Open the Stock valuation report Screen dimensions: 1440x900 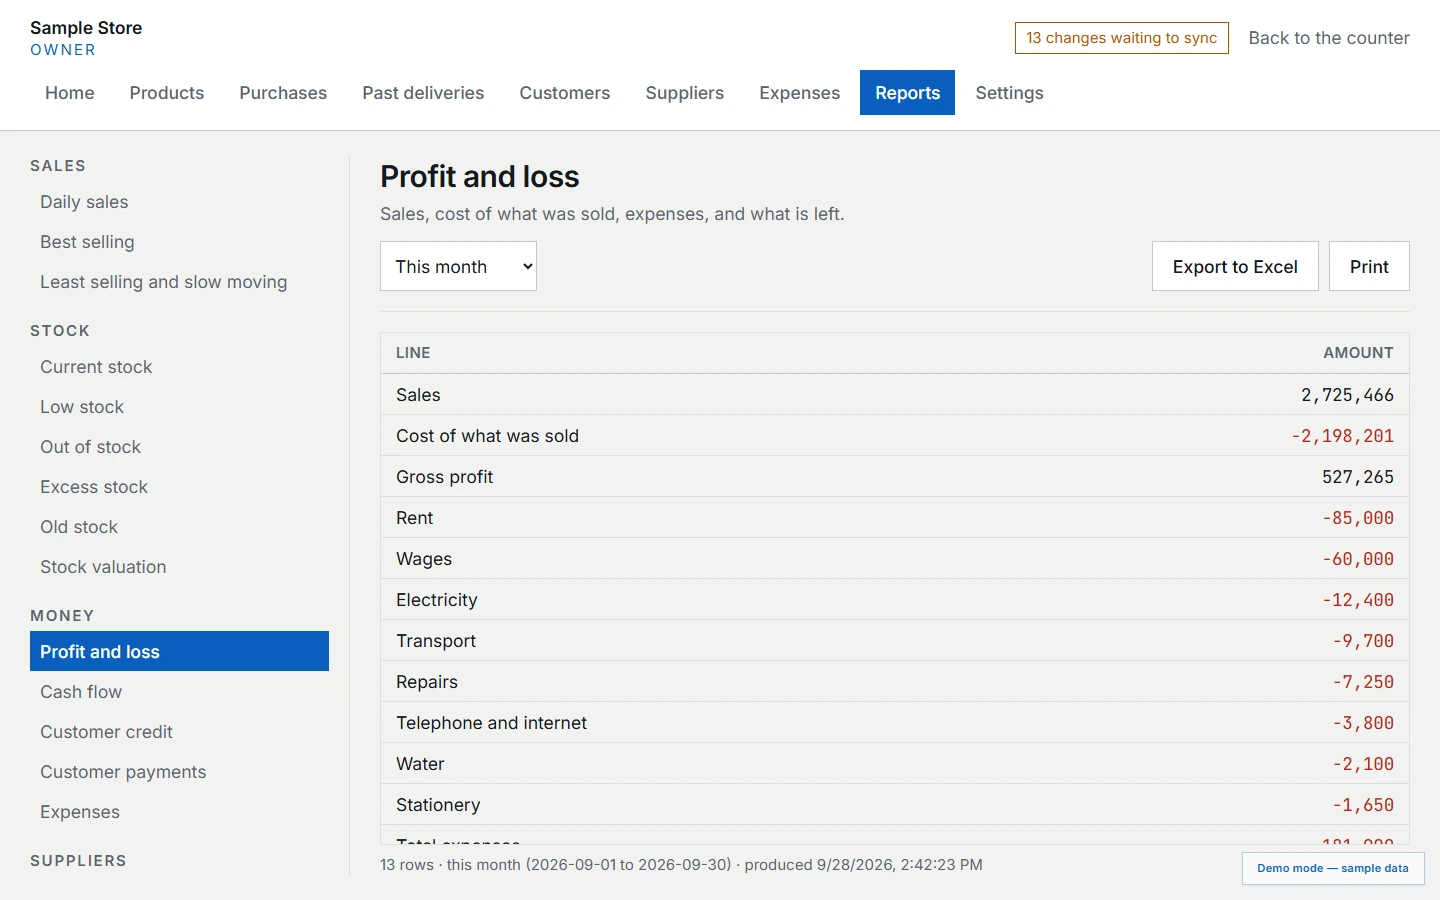tap(180, 567)
